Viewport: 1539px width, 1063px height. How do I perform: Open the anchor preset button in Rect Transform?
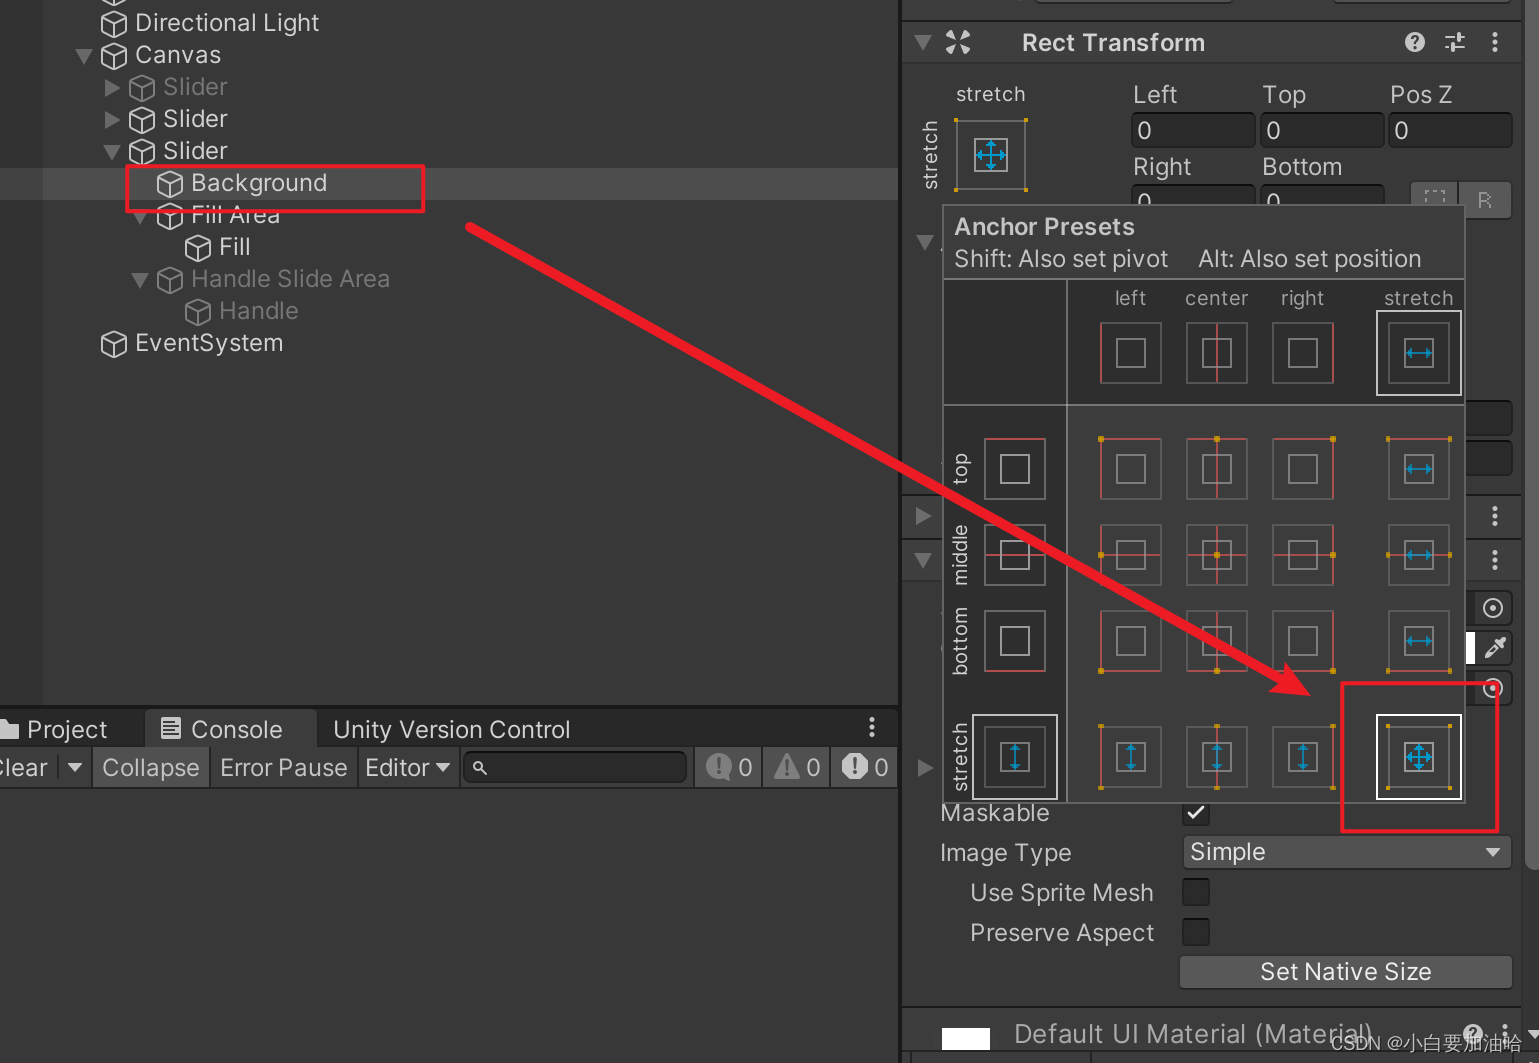click(991, 155)
